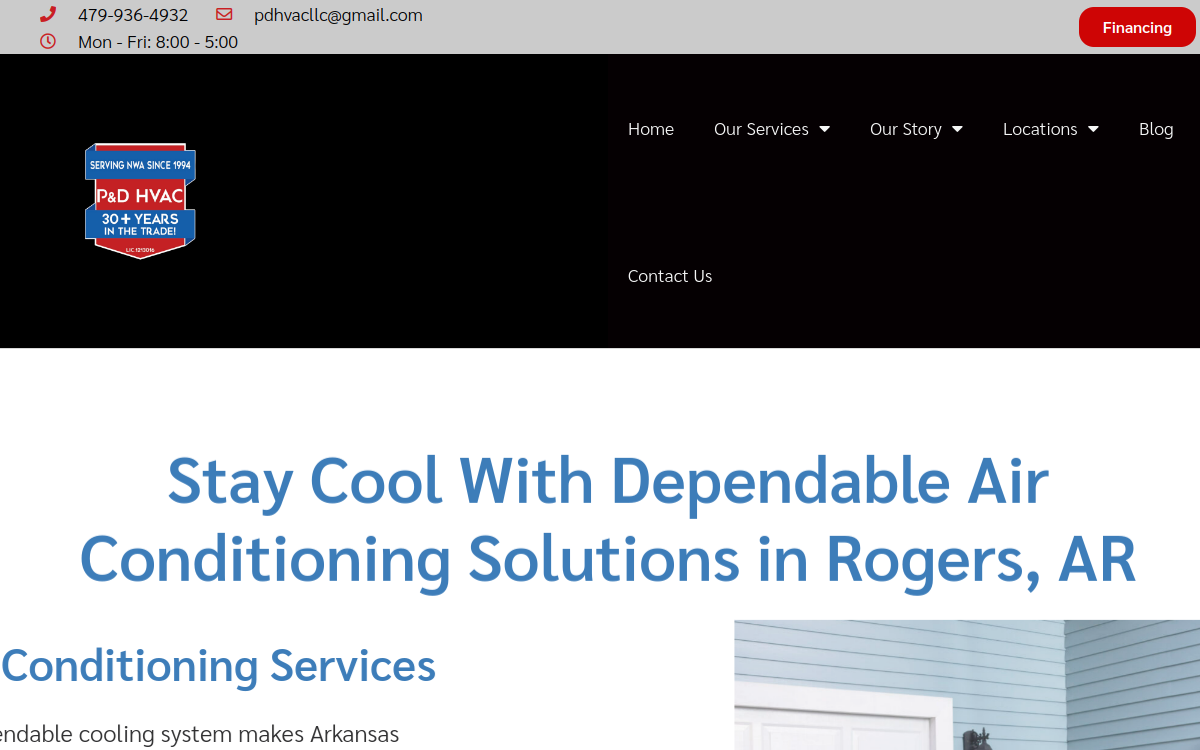This screenshot has width=1200, height=750.
Task: Open the pdhvacllc@gmail.com email link
Action: click(338, 15)
